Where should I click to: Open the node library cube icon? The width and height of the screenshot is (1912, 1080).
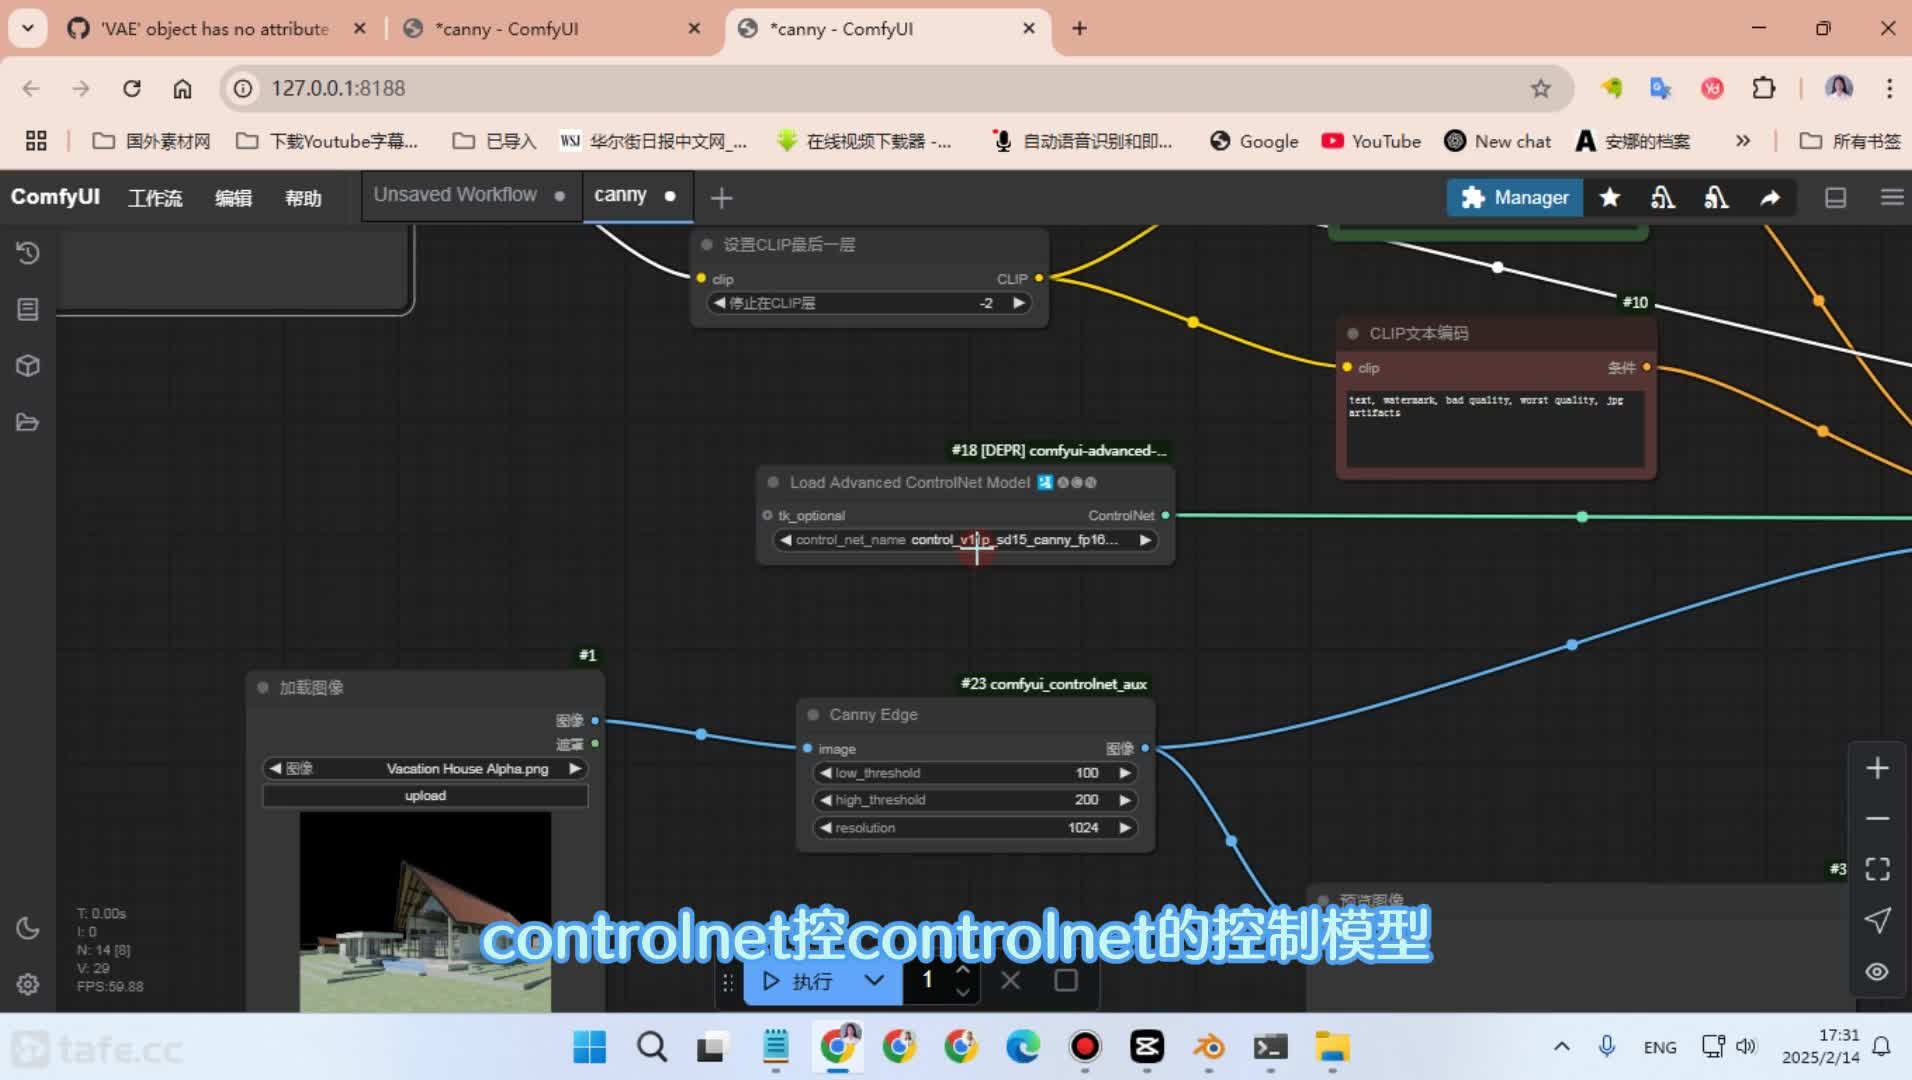[x=28, y=366]
